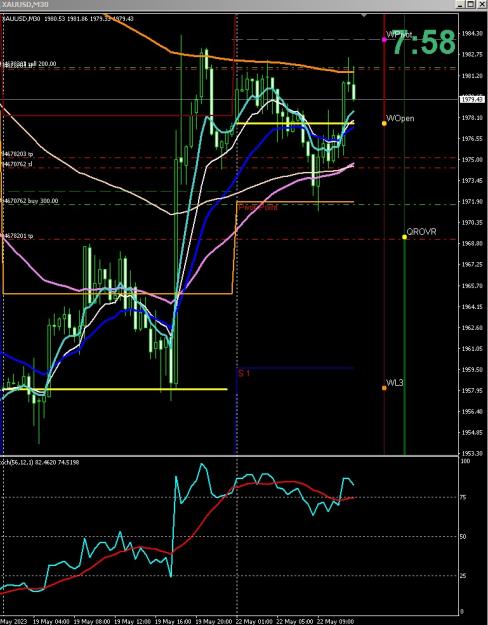Click the 22 May 09:00 time label
Viewport: 488px width, 625px height.
pos(335,621)
